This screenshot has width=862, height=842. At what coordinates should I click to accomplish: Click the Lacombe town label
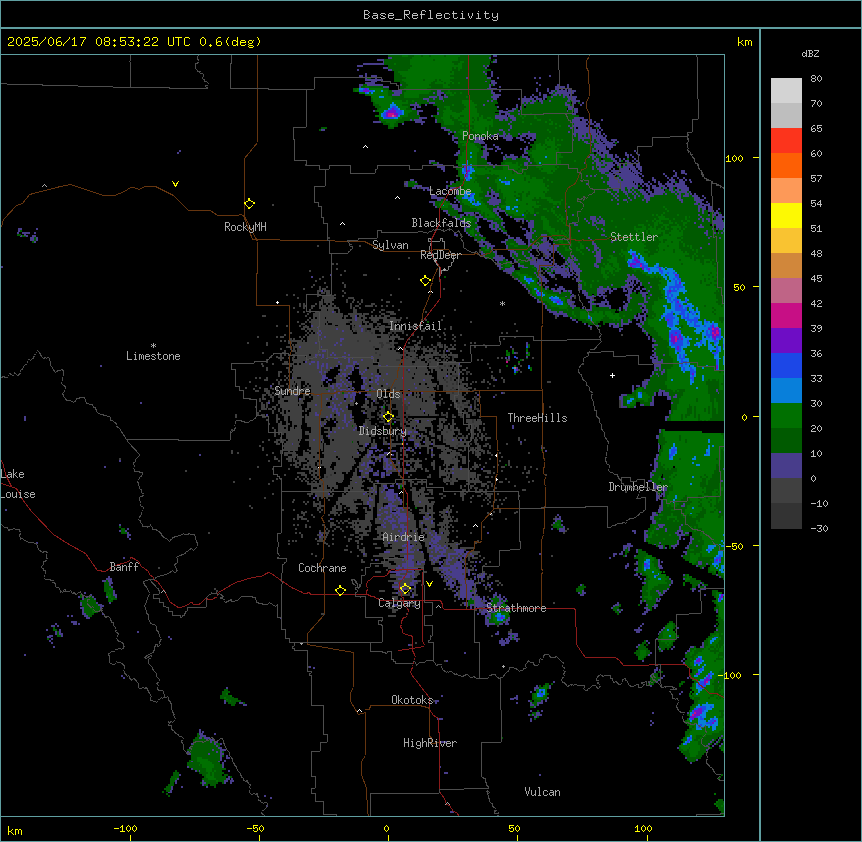tap(450, 191)
